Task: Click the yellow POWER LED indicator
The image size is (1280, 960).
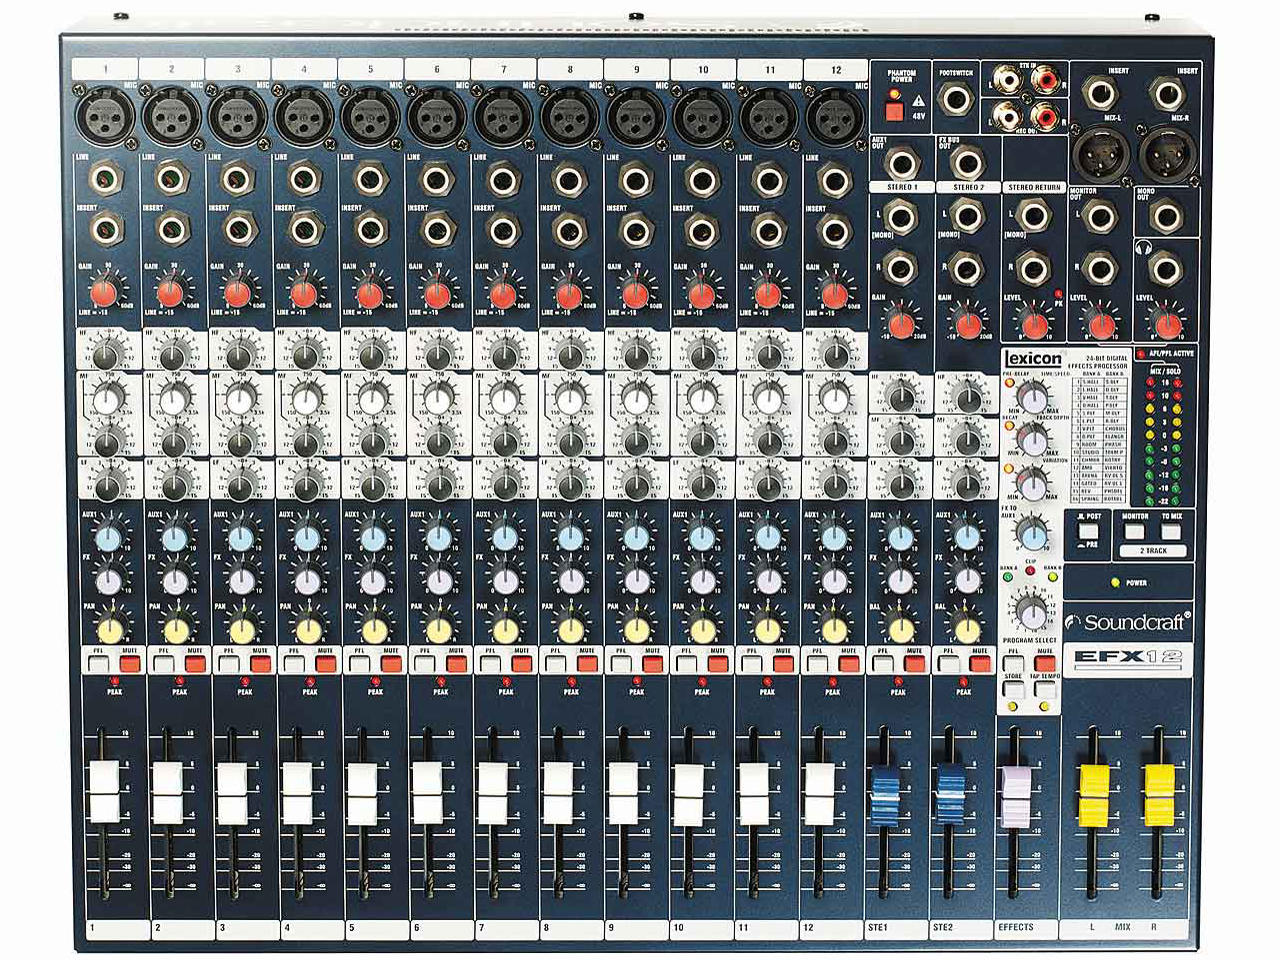Action: [x=1116, y=583]
